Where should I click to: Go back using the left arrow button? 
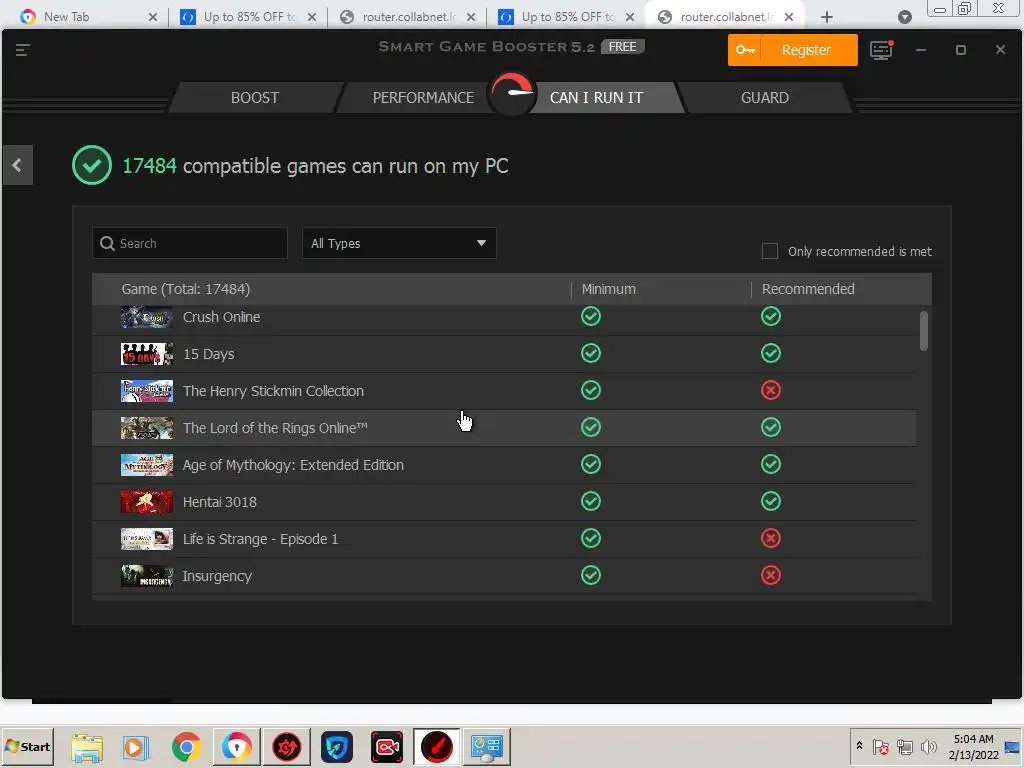(x=17, y=165)
